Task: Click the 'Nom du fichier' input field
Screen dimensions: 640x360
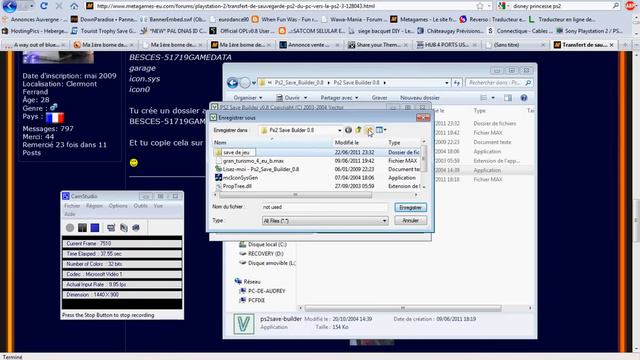Action: [x=324, y=207]
